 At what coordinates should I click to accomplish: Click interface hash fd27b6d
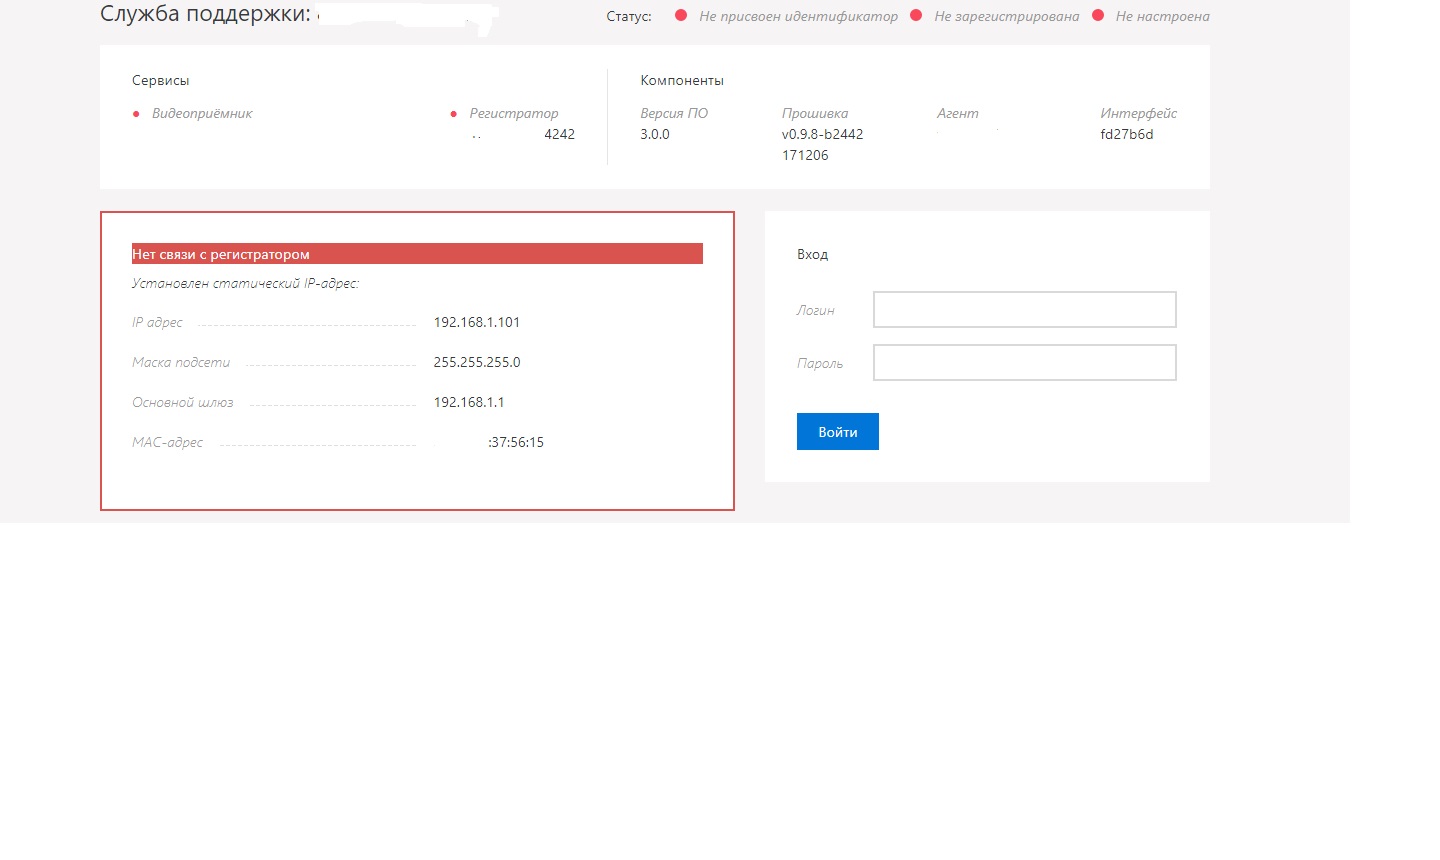tap(1126, 134)
